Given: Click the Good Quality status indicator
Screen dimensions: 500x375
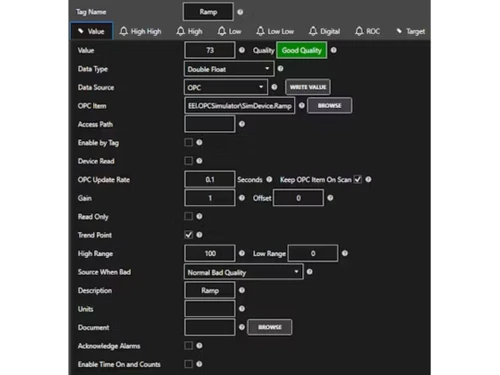Looking at the screenshot, I should pyautogui.click(x=301, y=50).
